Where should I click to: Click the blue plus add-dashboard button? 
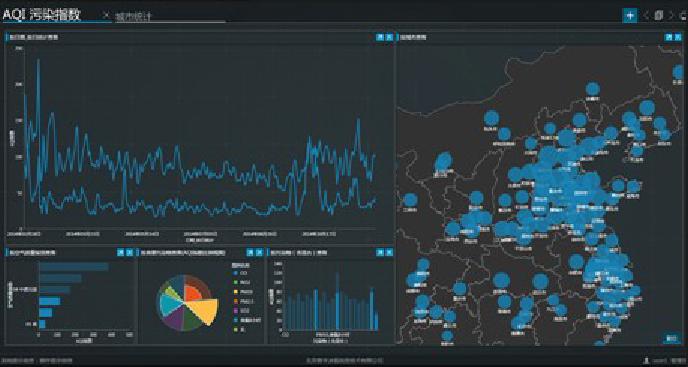pyautogui.click(x=630, y=15)
